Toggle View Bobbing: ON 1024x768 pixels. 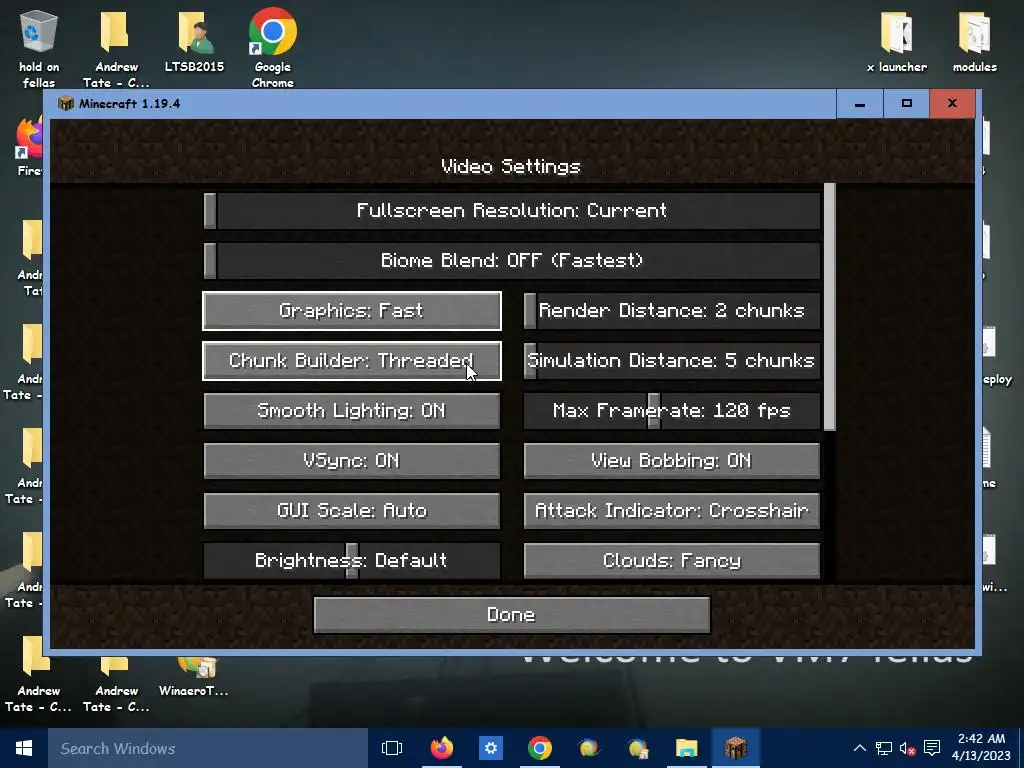671,461
